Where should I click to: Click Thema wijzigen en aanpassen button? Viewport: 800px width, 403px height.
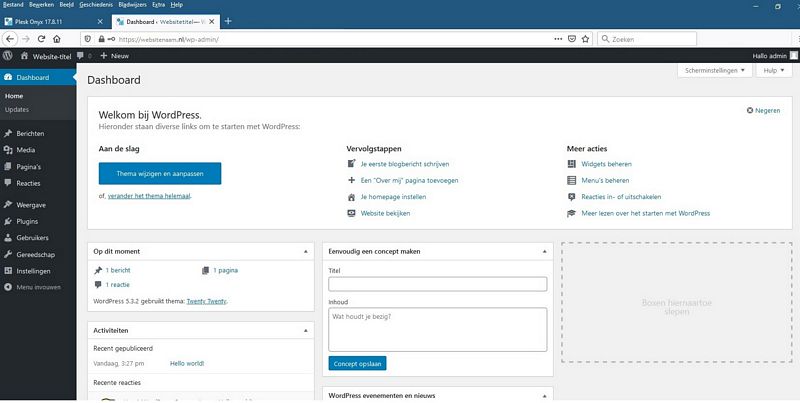pyautogui.click(x=160, y=173)
